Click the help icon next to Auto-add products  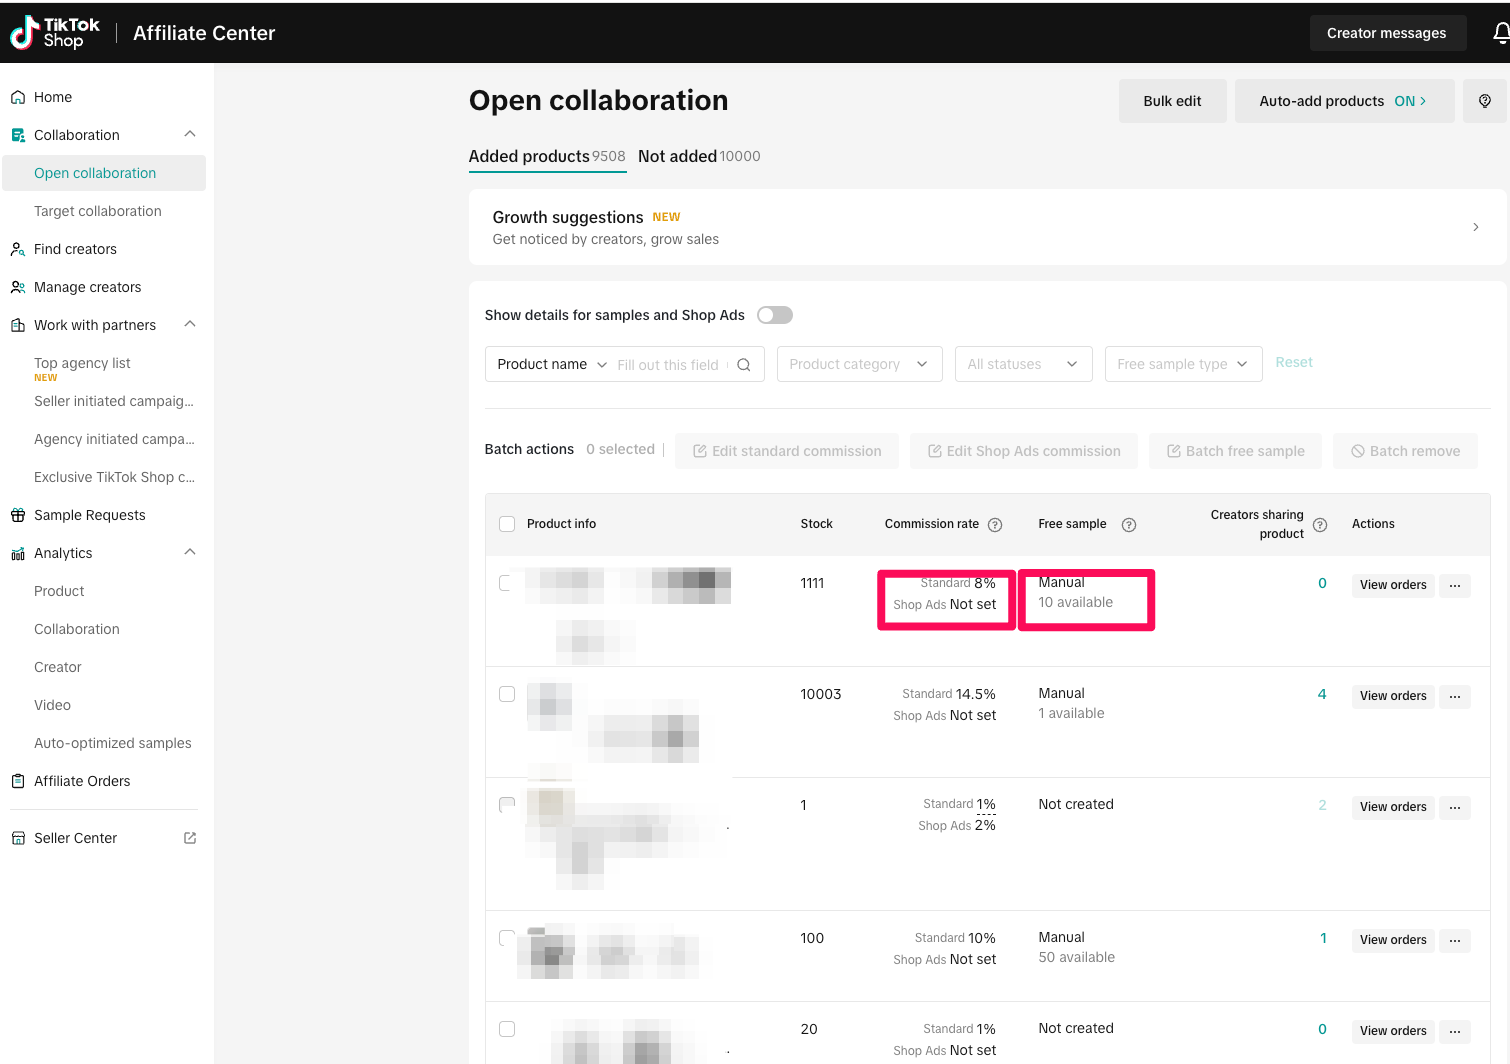(1484, 101)
